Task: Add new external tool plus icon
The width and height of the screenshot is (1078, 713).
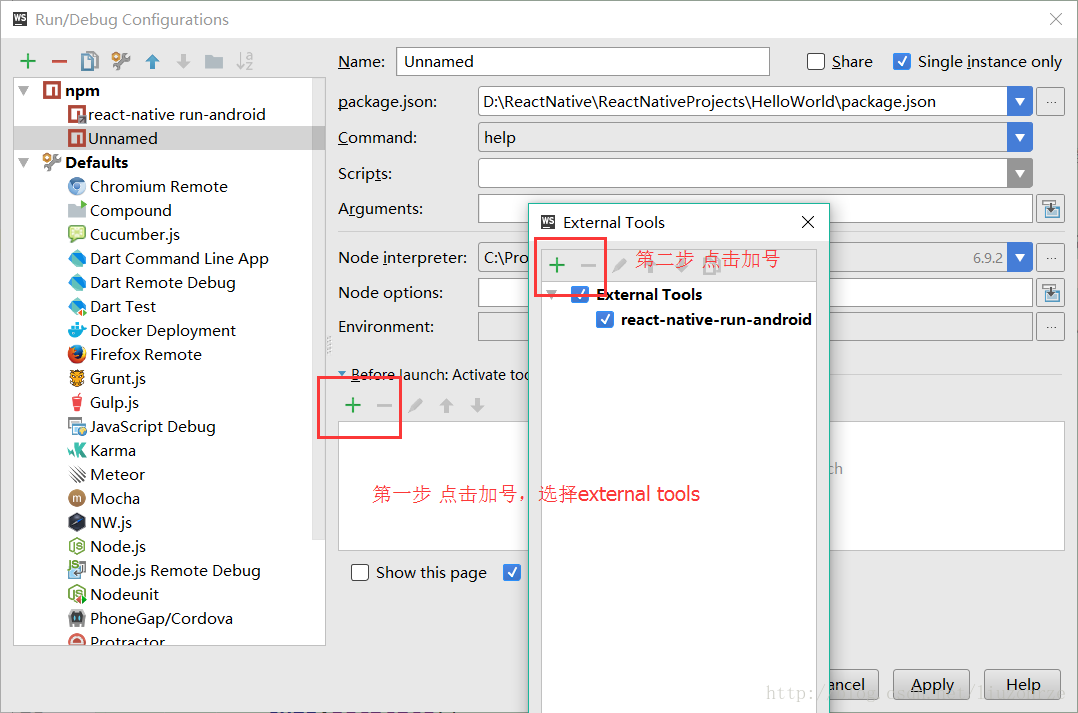Action: coord(557,265)
